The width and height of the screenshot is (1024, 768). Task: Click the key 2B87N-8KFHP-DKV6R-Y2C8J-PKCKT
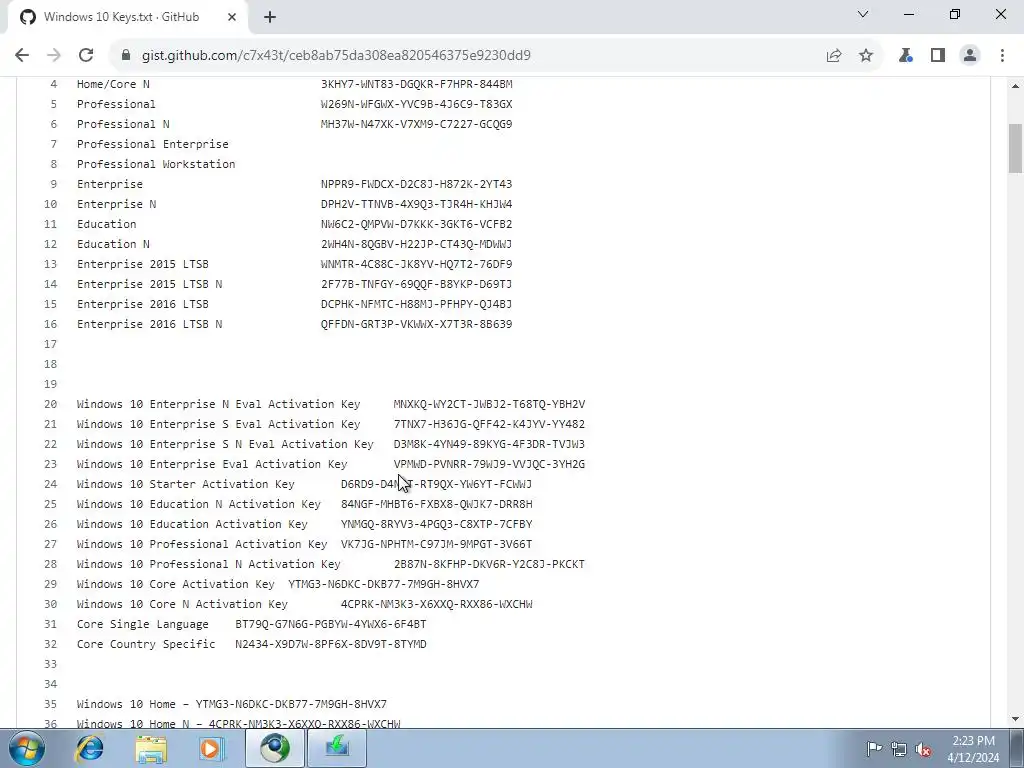[489, 564]
